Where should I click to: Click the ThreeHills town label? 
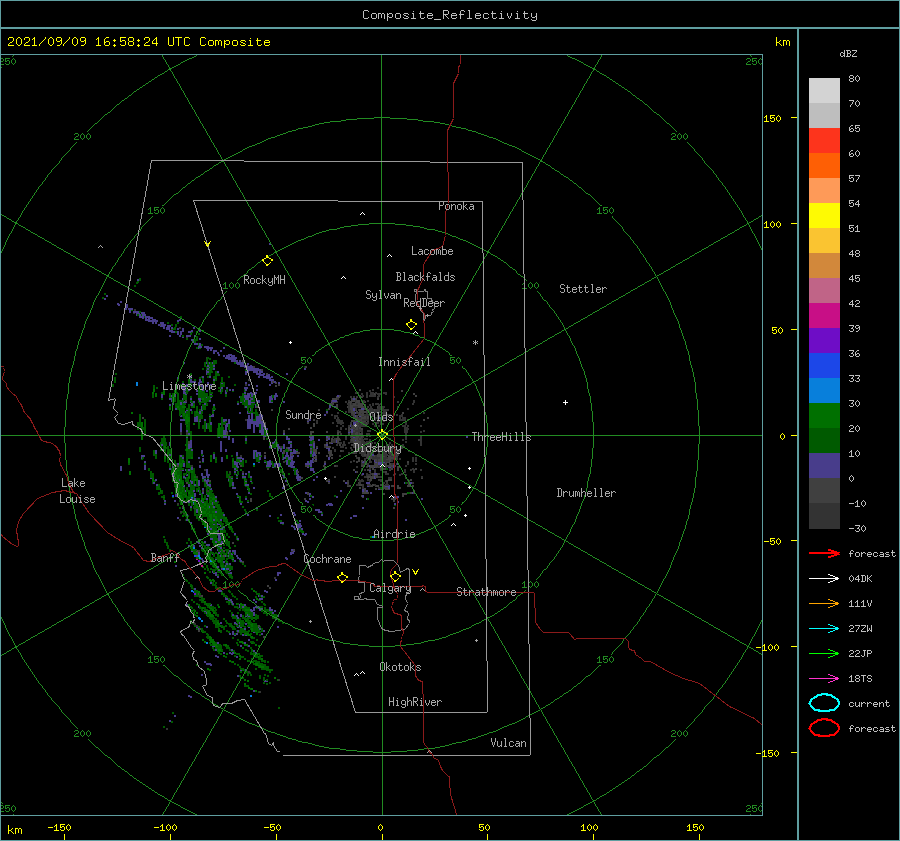coord(501,437)
